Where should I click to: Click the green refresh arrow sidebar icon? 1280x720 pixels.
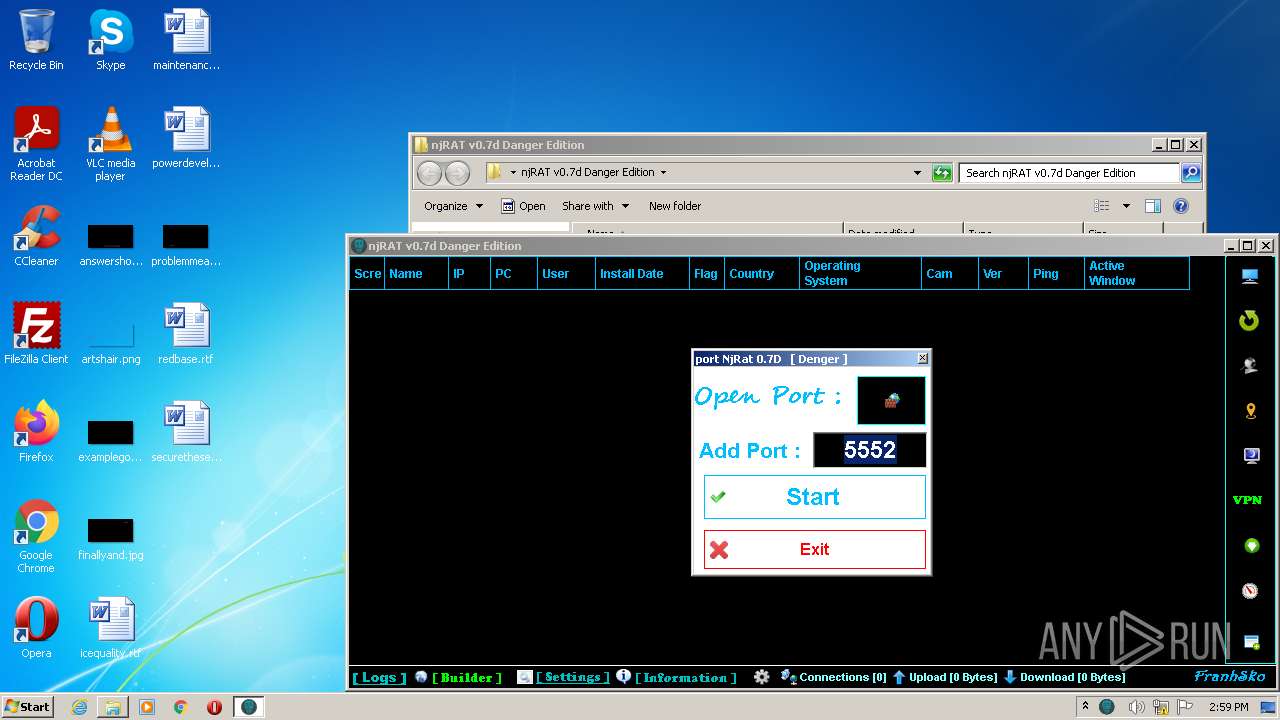coord(1249,321)
